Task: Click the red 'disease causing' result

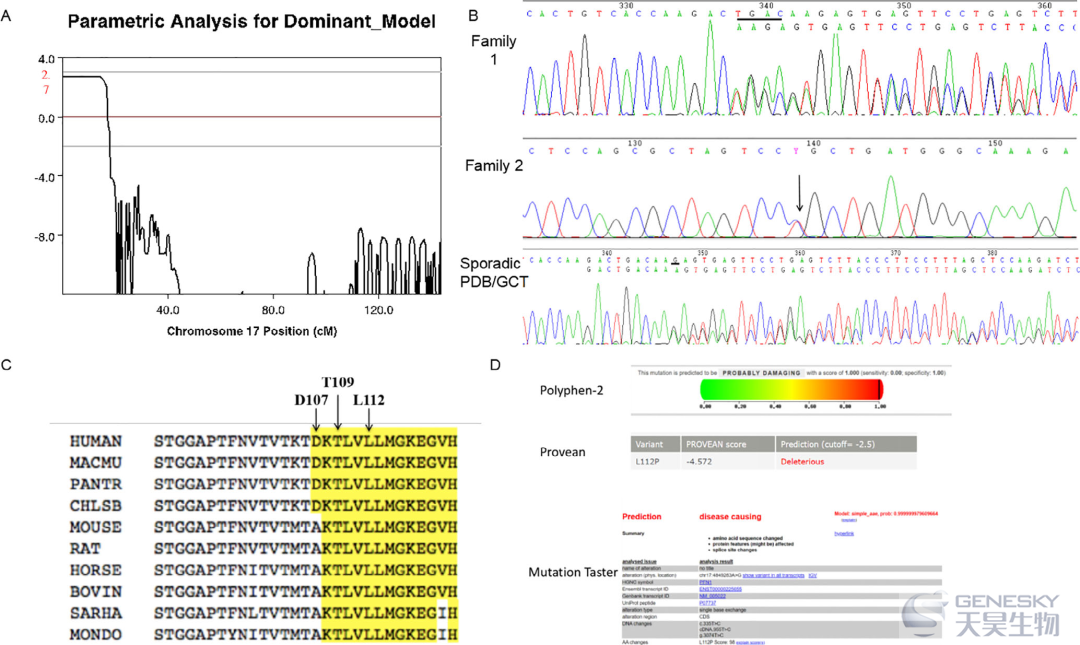Action: pyautogui.click(x=730, y=516)
